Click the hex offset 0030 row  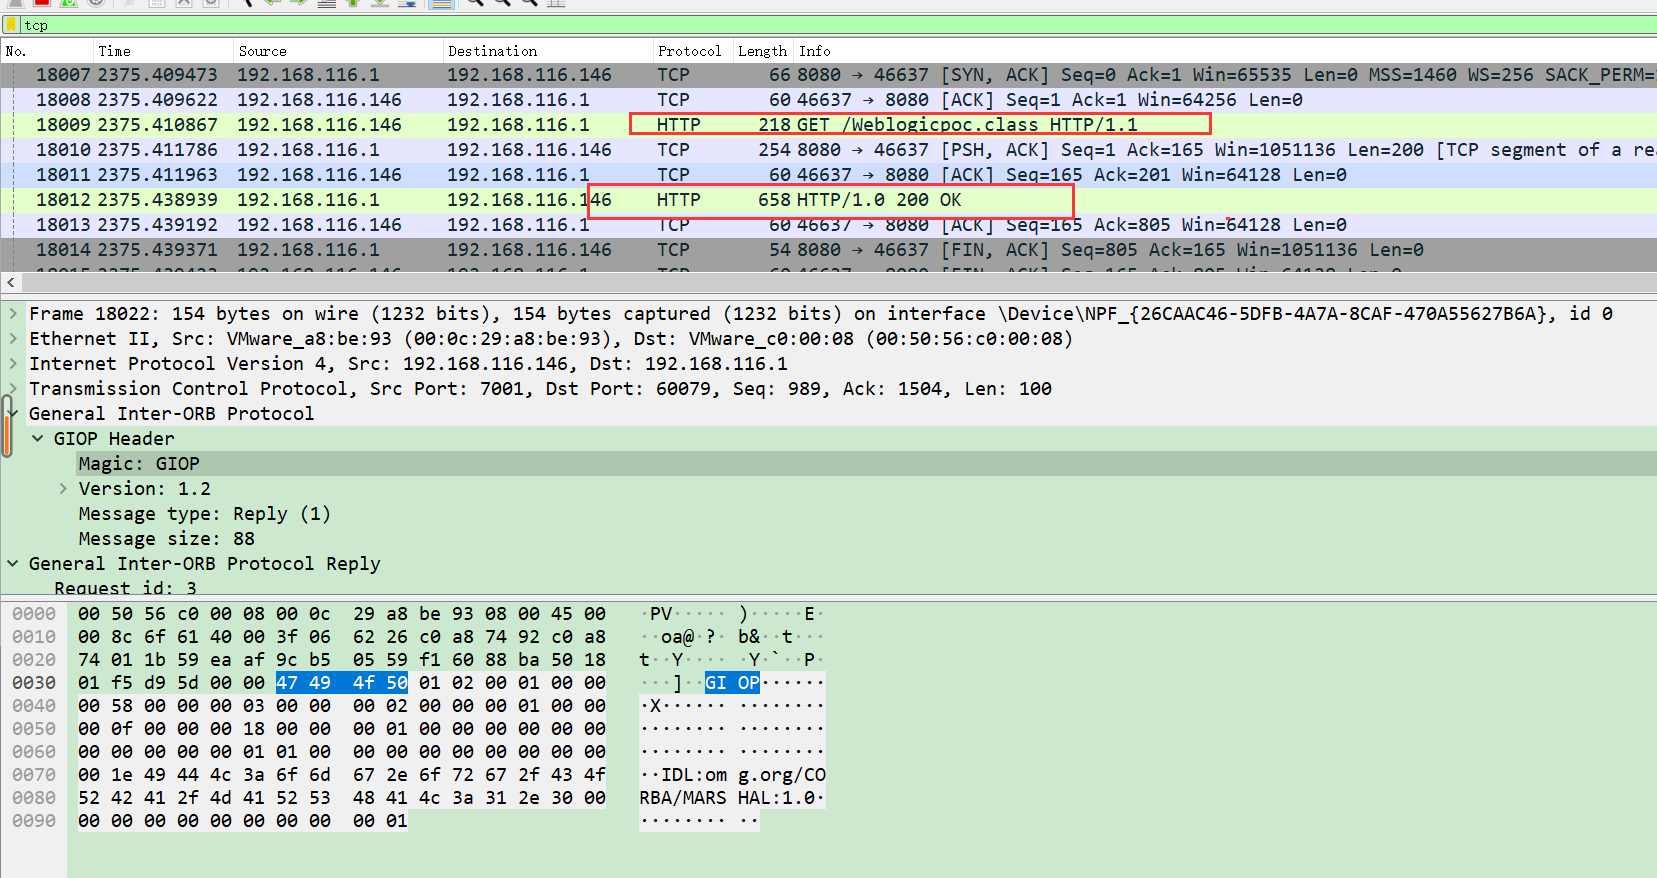(34, 683)
